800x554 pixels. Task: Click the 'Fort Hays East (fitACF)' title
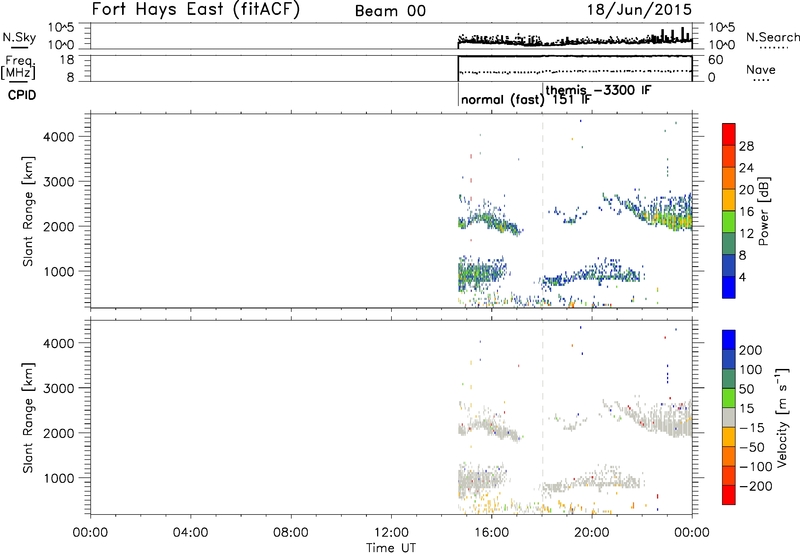(195, 9)
